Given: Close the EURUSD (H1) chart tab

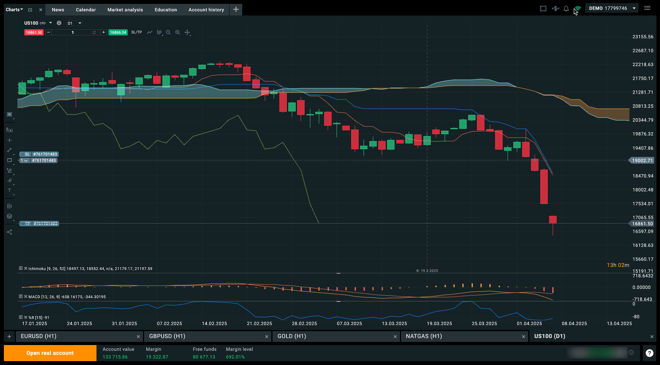Looking at the screenshot, I should pos(138,337).
